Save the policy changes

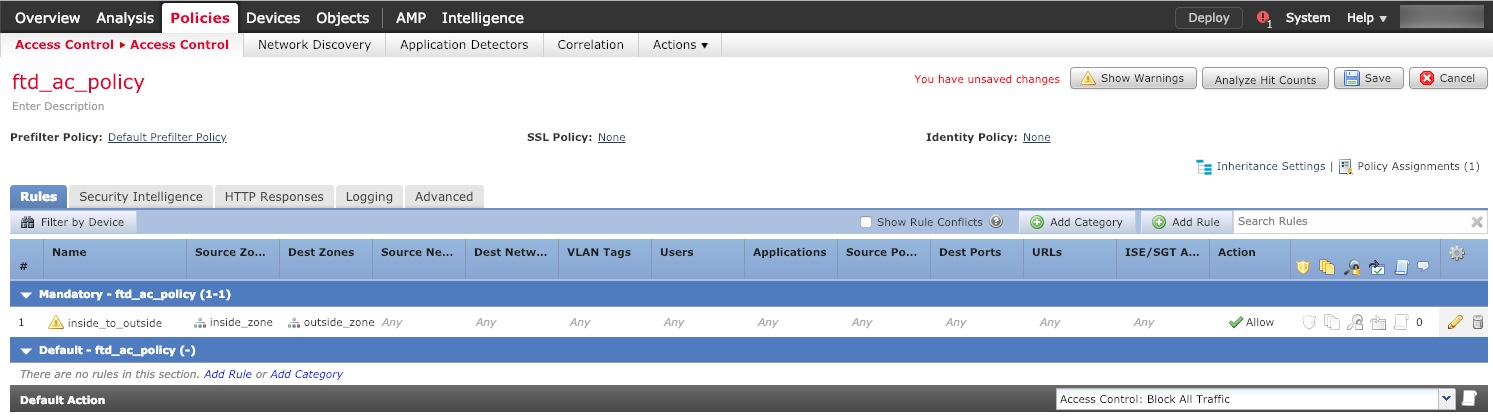point(1368,78)
